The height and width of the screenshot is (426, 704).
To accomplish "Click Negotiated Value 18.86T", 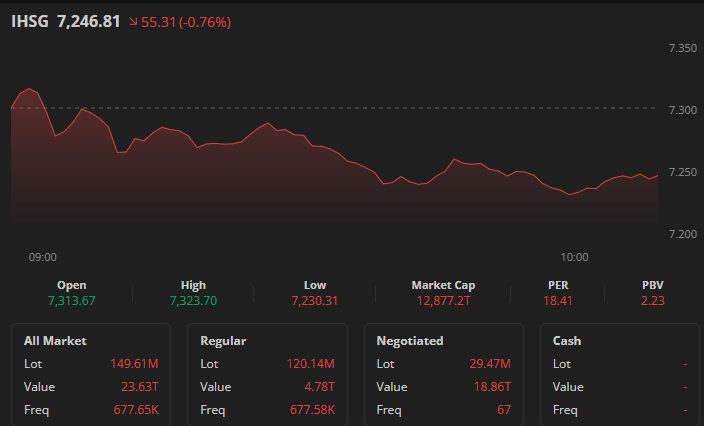I will [492, 386].
